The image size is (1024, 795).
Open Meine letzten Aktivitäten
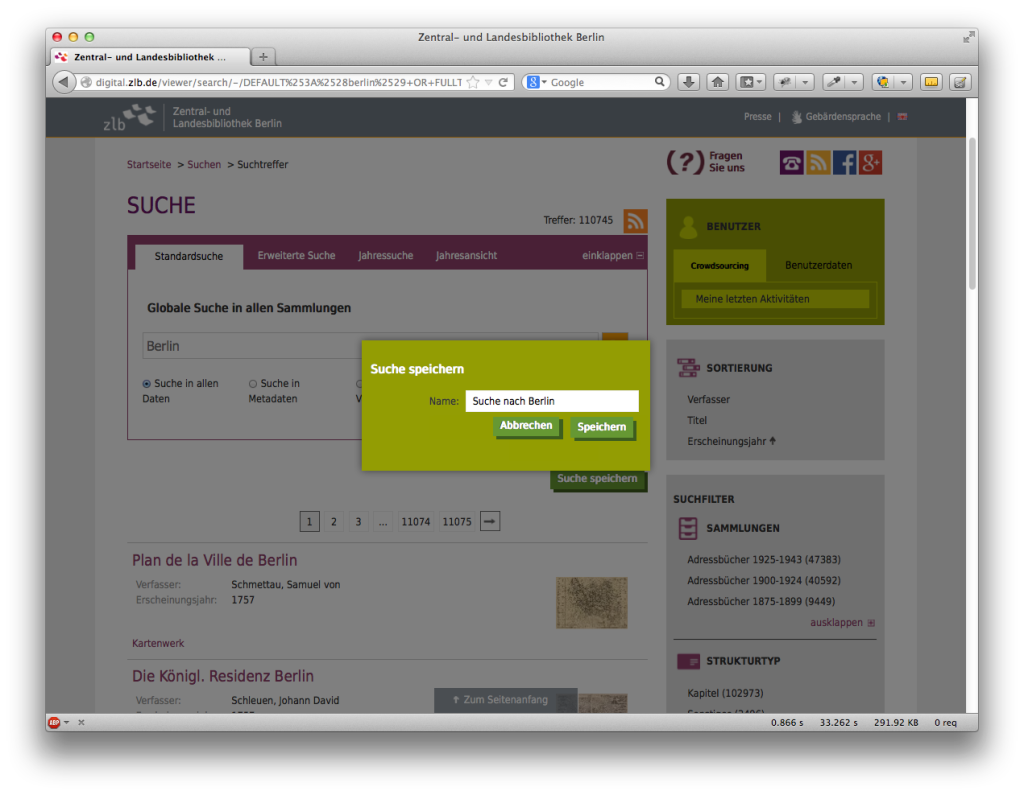775,299
